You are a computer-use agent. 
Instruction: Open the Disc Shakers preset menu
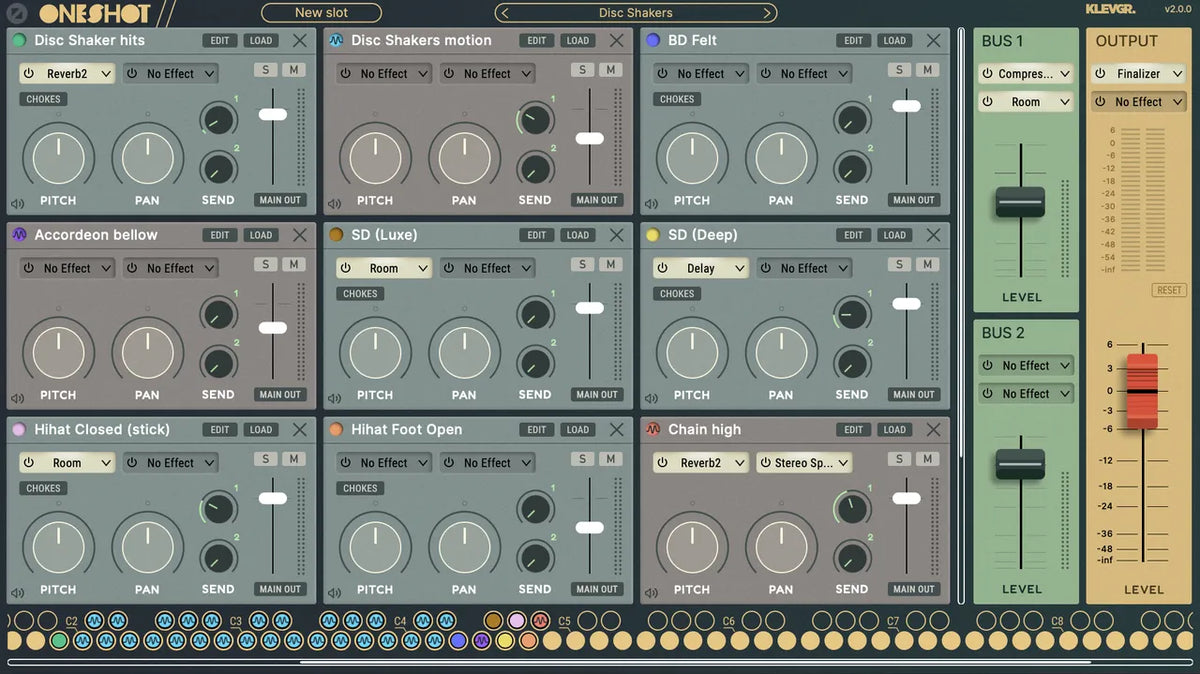635,13
